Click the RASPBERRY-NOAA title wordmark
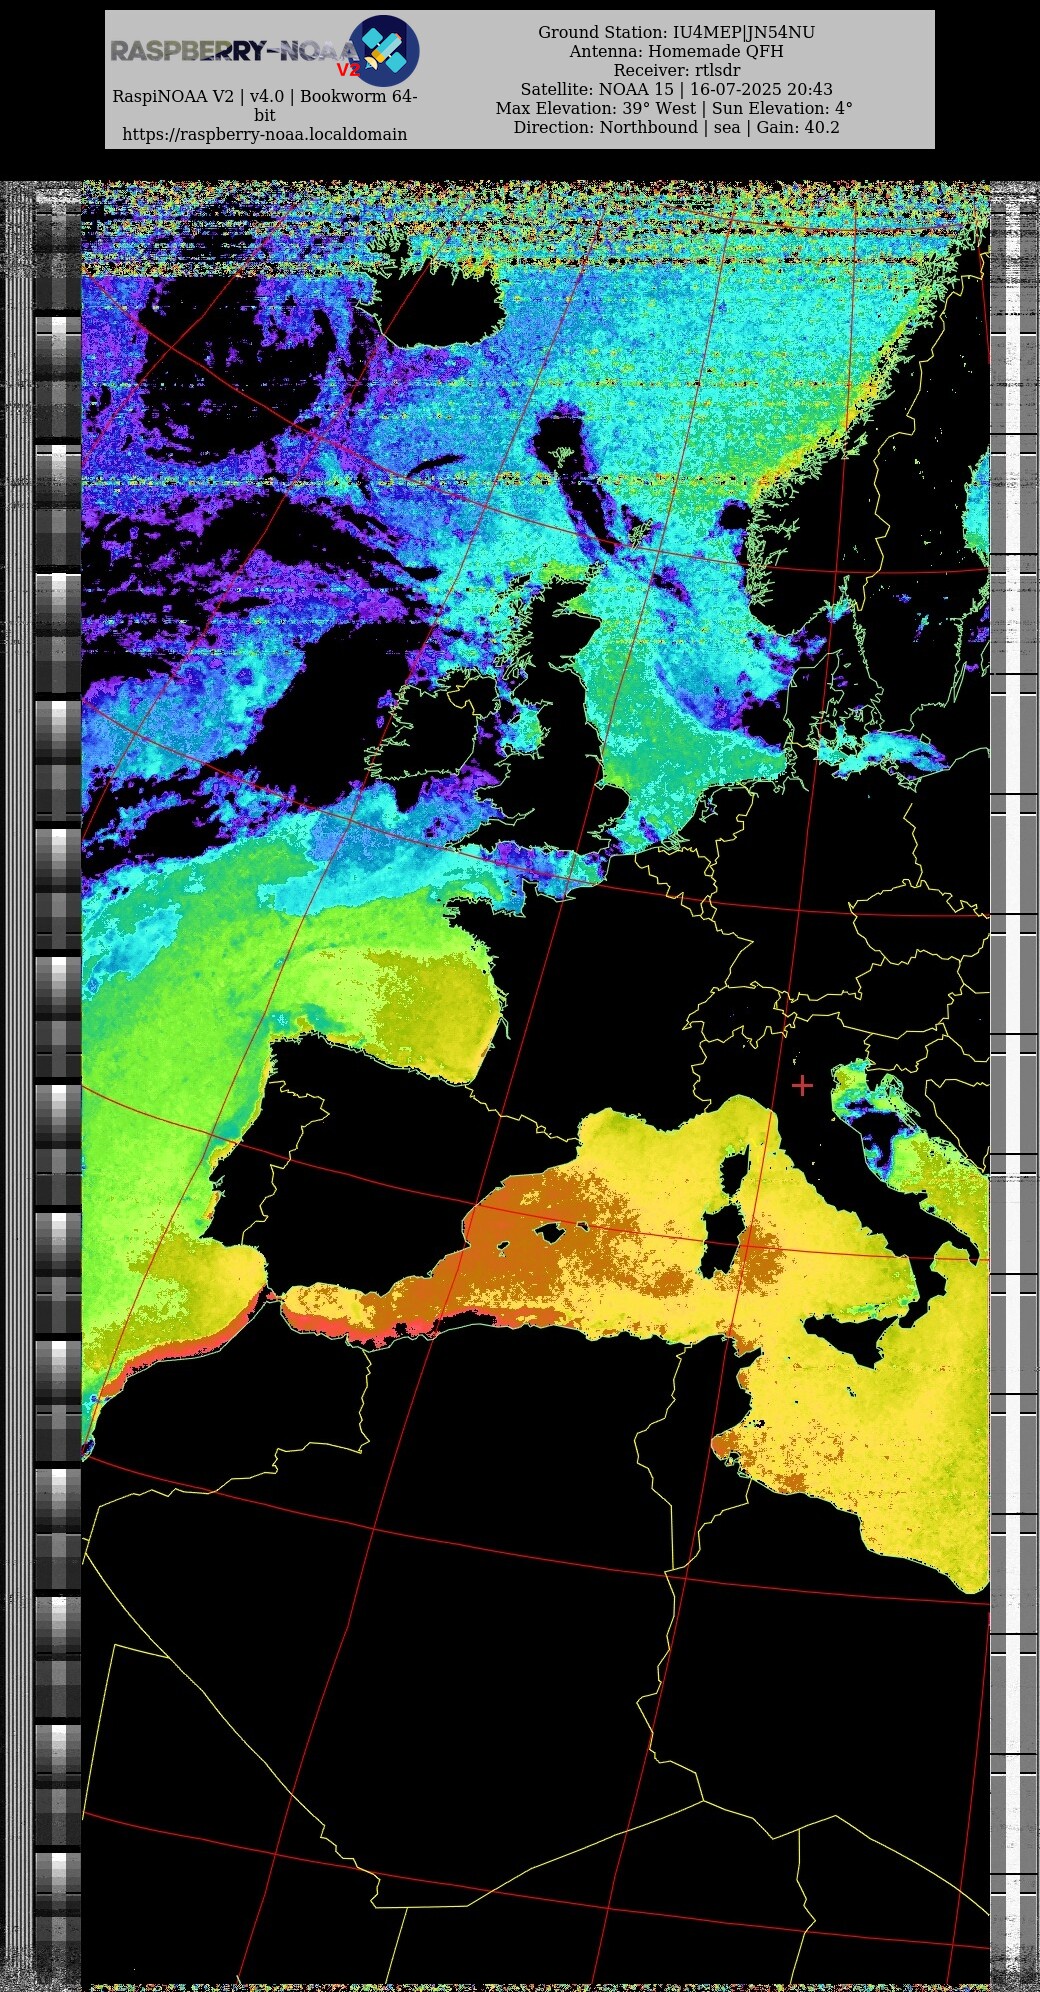The height and width of the screenshot is (1992, 1040). pos(233,51)
